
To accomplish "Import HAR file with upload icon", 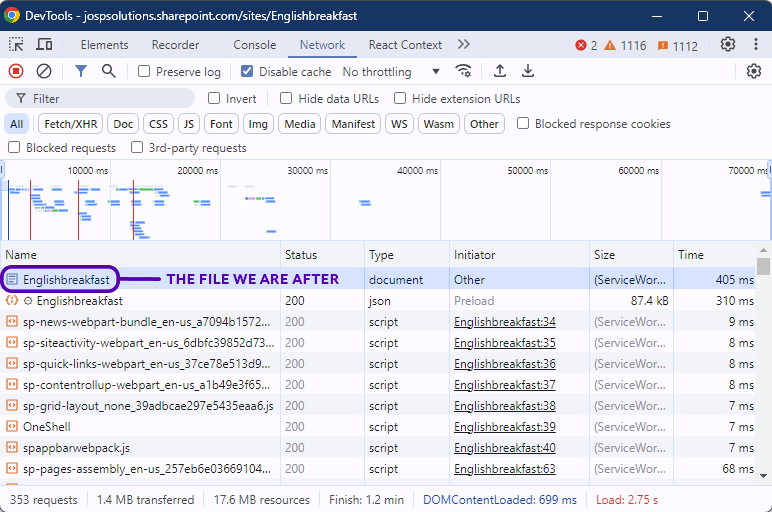I will (500, 71).
